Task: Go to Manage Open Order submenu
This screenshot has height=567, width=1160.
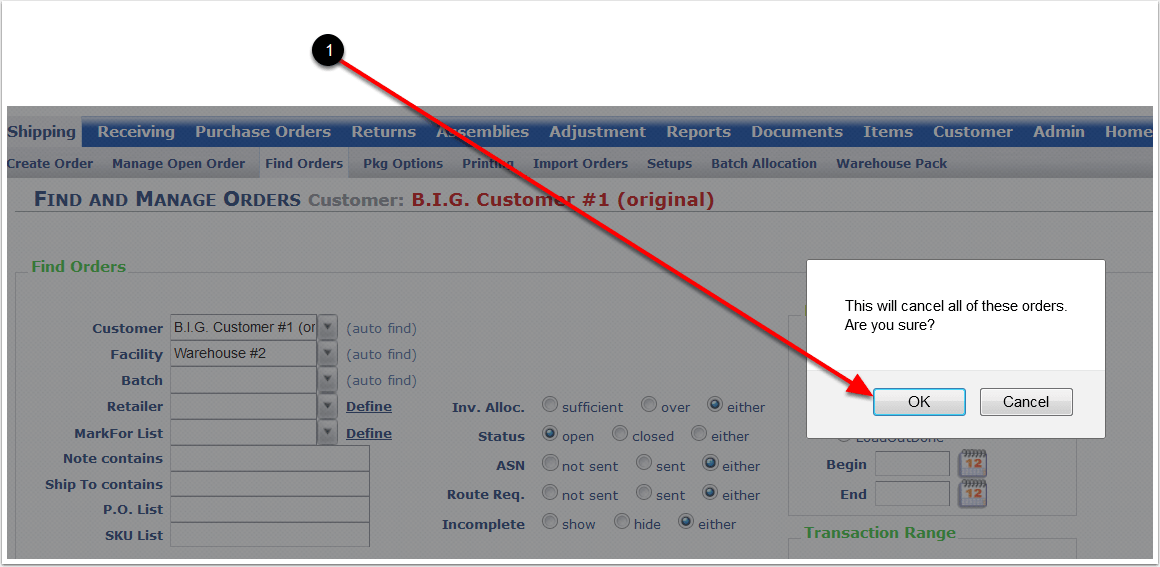Action: 178,164
